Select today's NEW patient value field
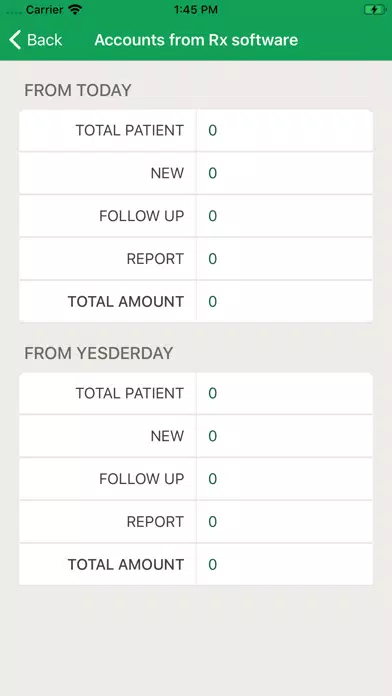The image size is (392, 696). pos(285,173)
